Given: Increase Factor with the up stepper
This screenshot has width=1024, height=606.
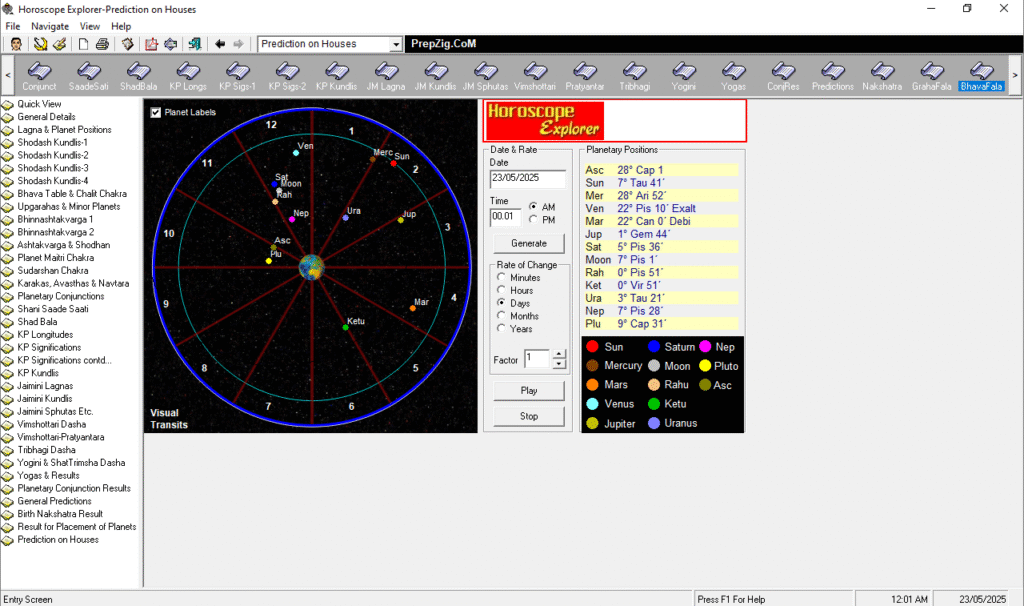Looking at the screenshot, I should click(x=558, y=353).
